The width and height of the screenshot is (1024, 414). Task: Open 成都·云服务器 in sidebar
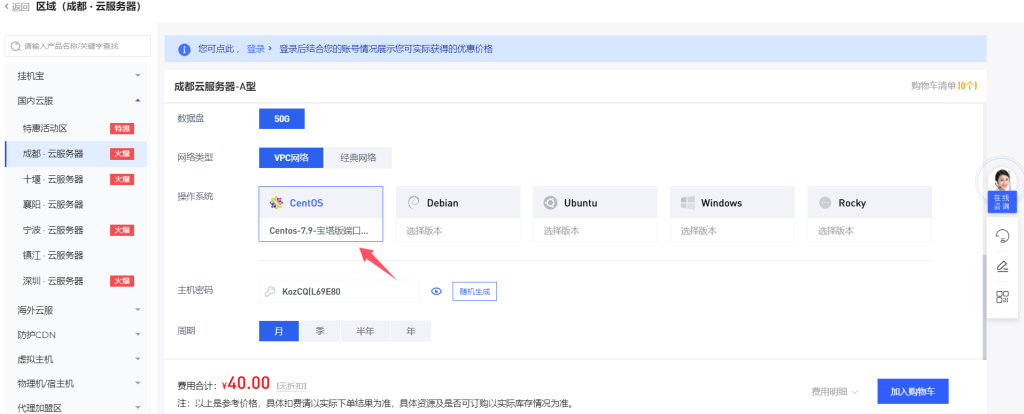(53, 153)
